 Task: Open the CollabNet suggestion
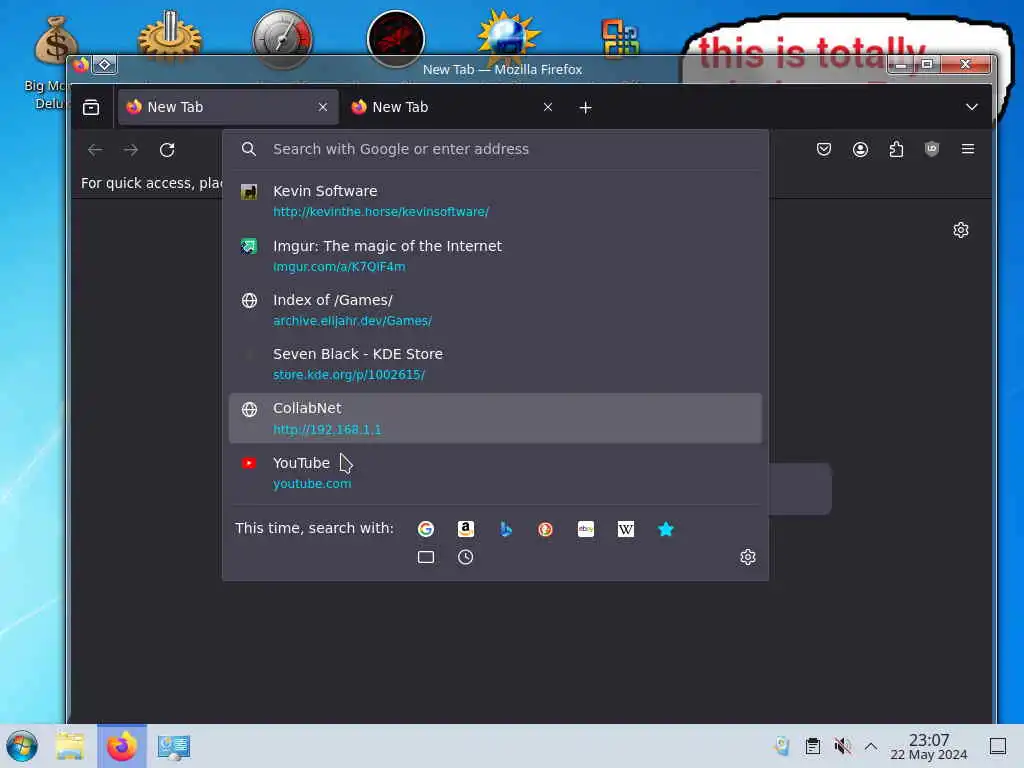[x=495, y=418]
